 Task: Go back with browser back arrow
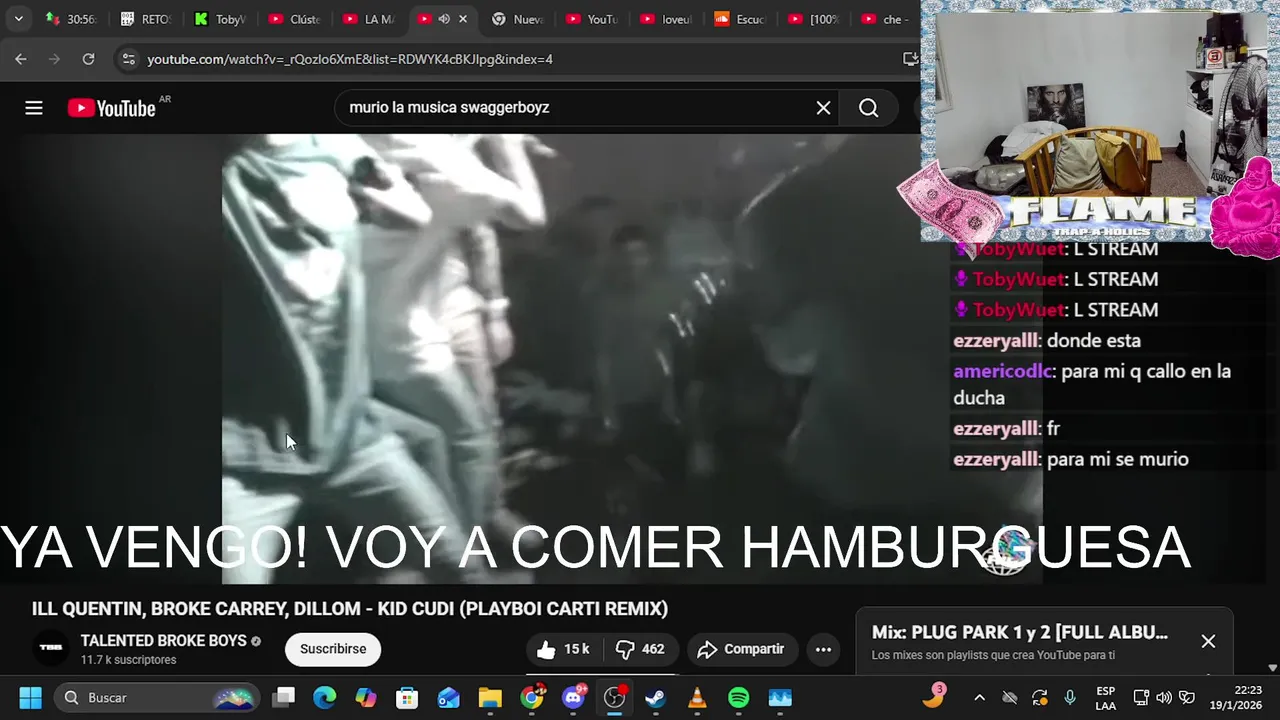click(21, 59)
